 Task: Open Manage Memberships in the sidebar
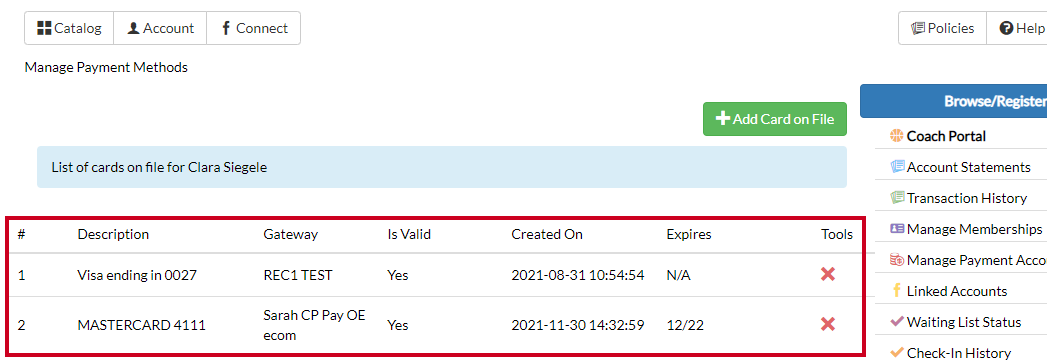(x=974, y=229)
